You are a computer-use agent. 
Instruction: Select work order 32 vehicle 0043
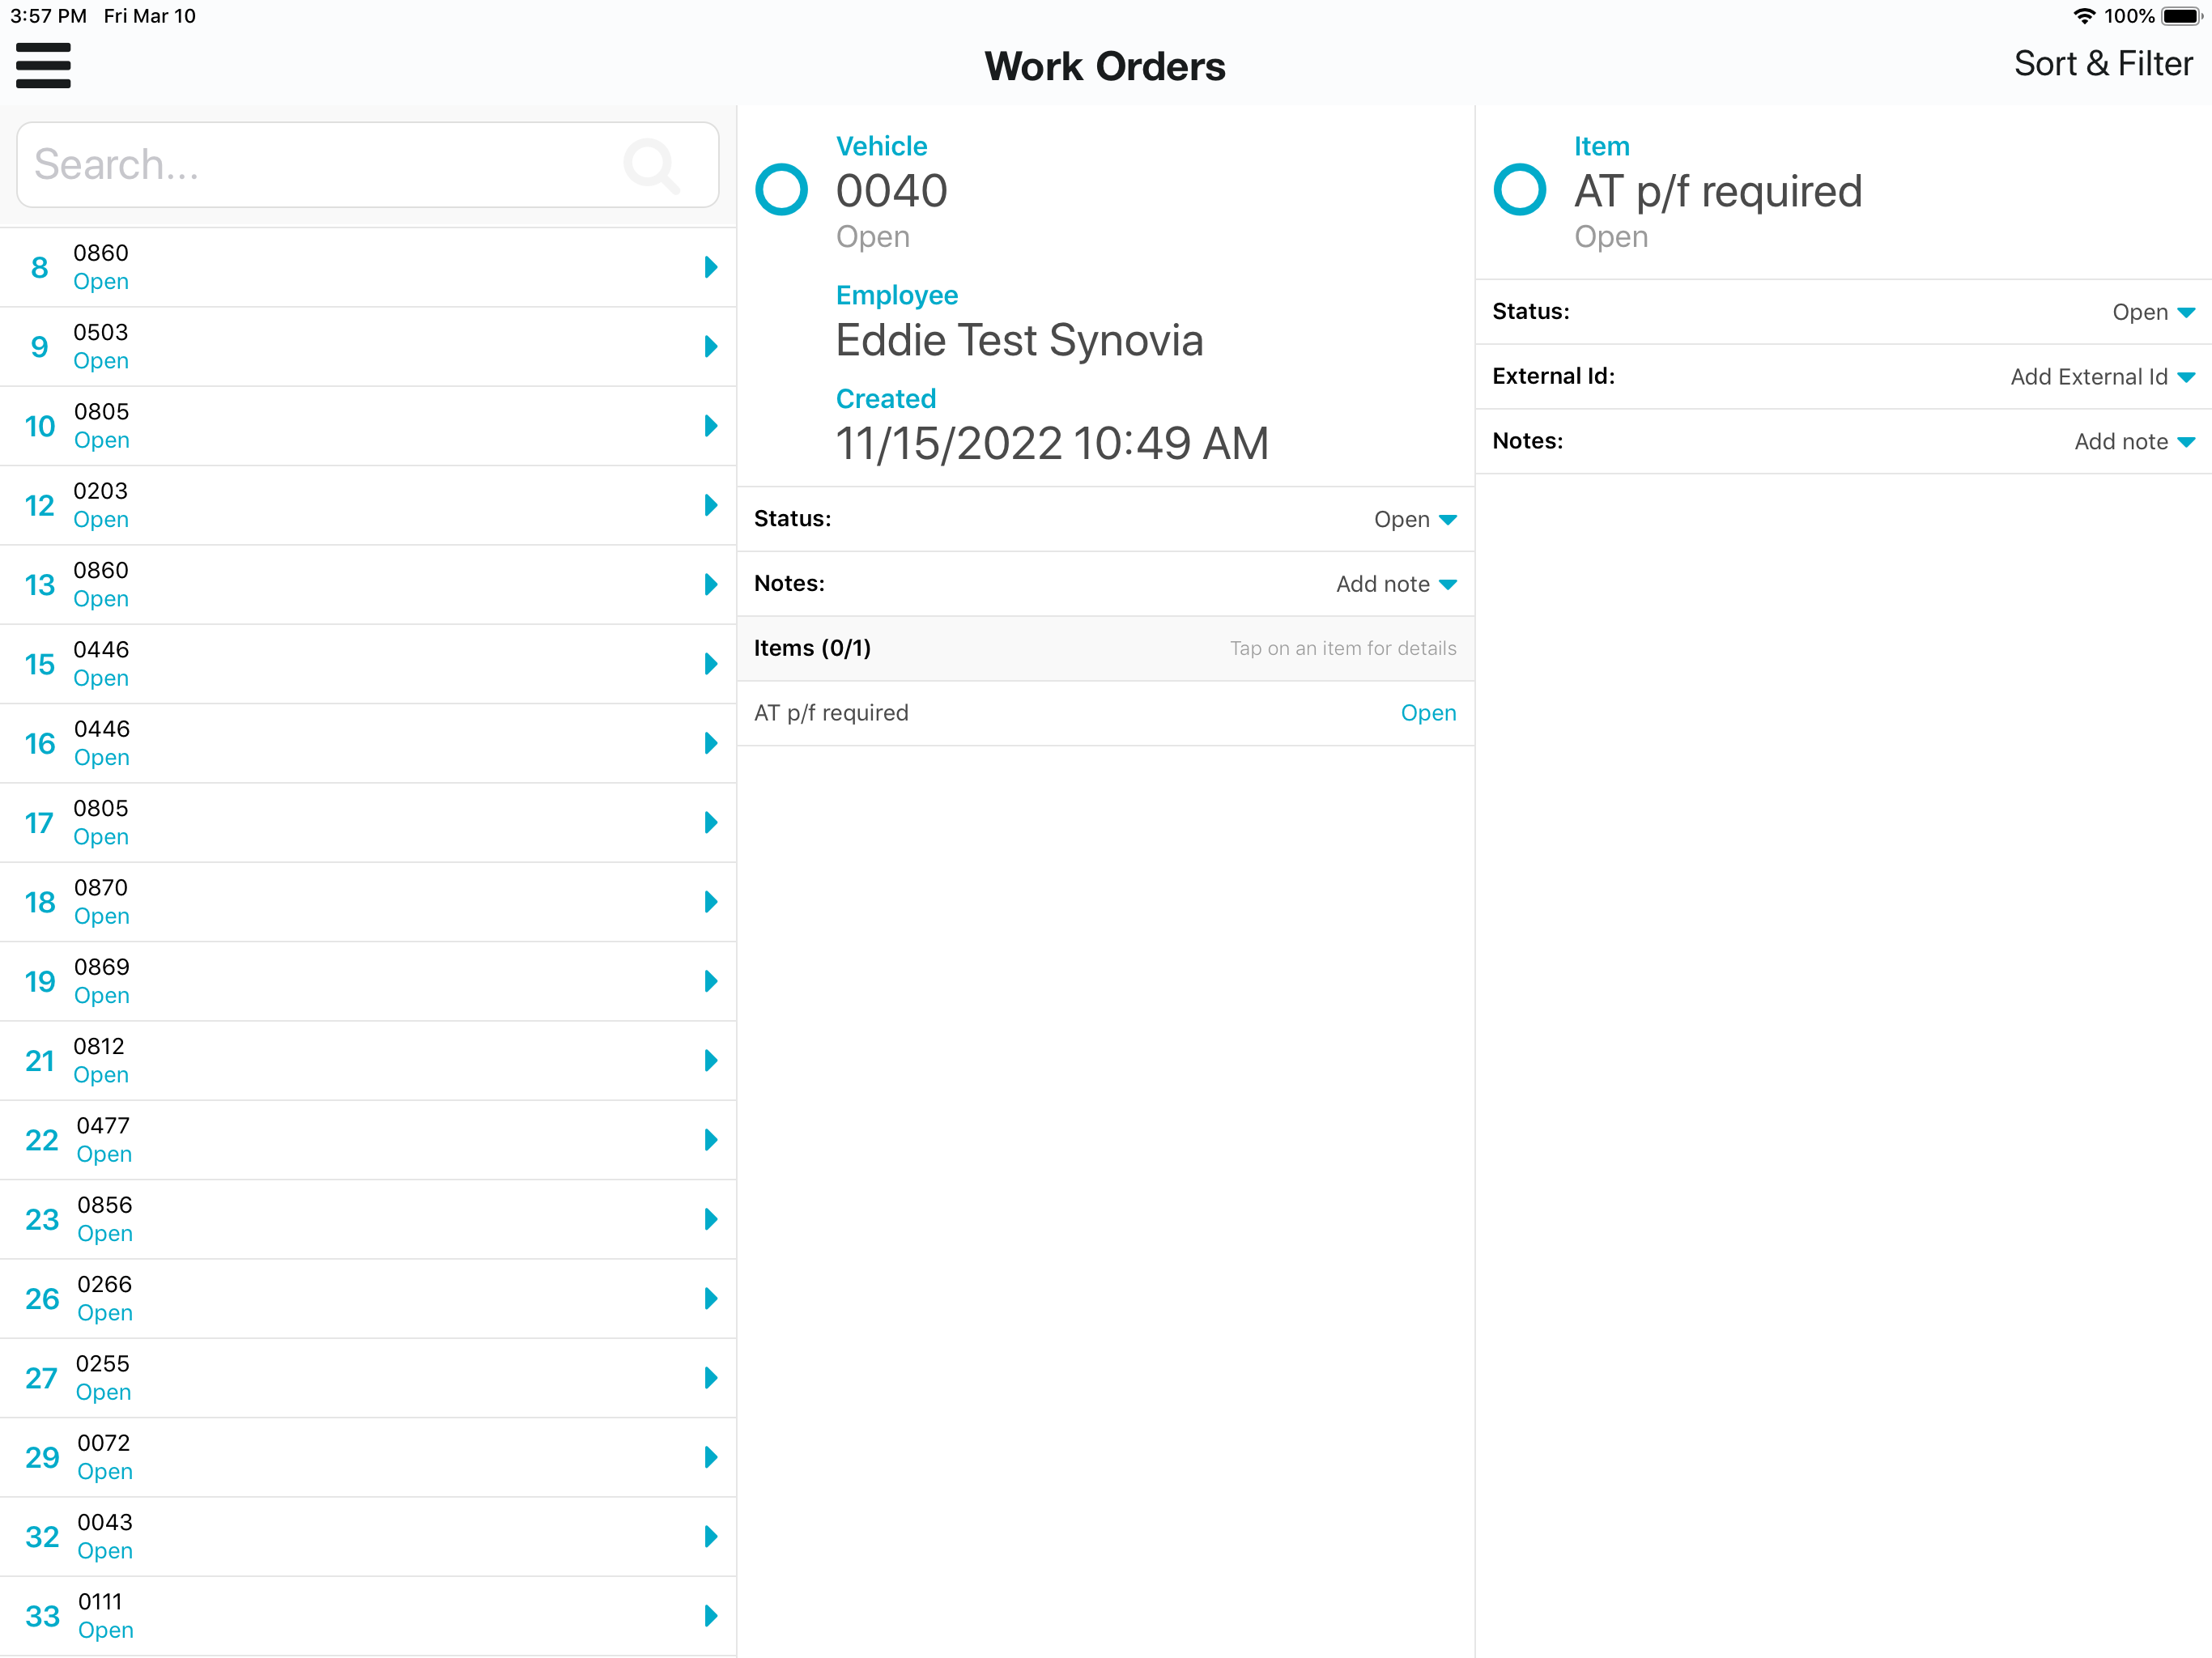(x=368, y=1536)
